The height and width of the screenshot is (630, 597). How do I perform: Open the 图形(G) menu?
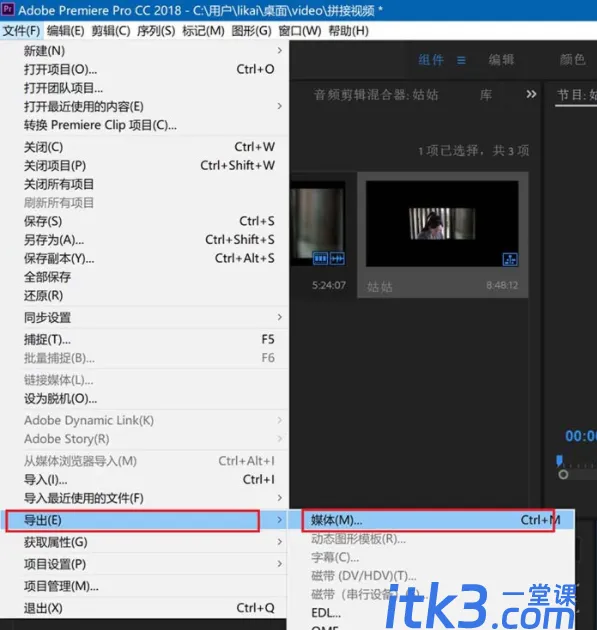click(x=251, y=31)
